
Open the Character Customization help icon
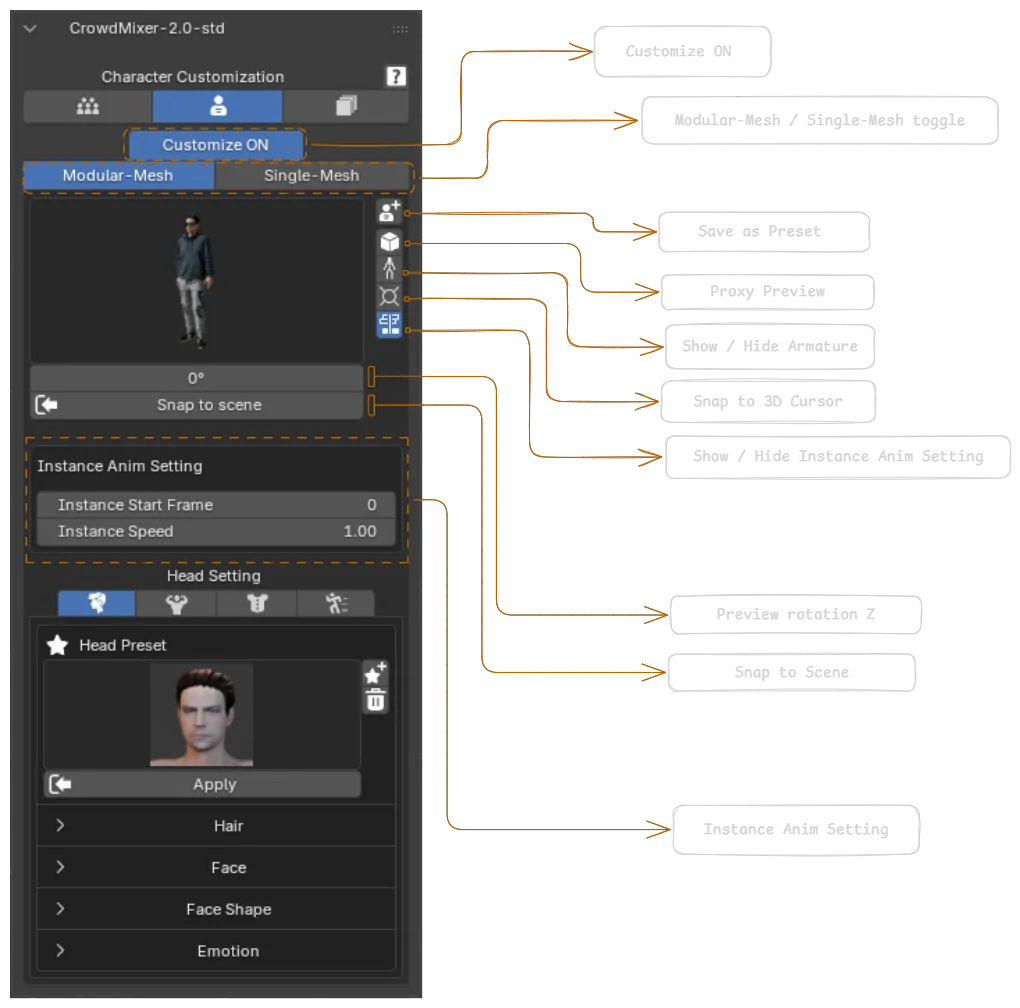[x=396, y=76]
